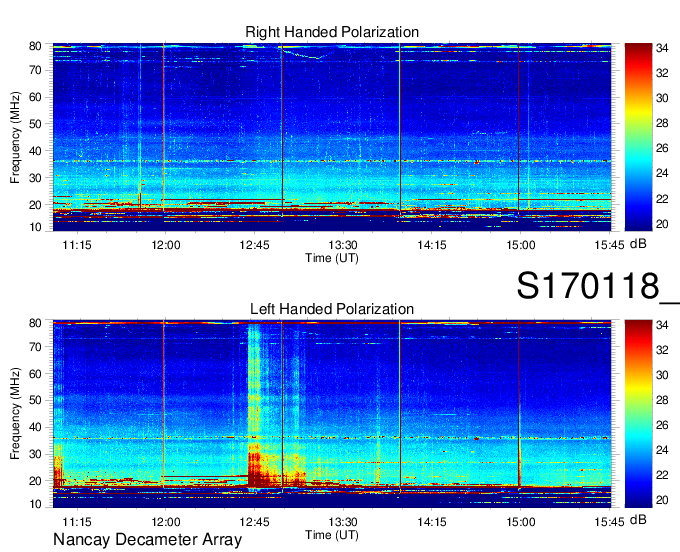Viewport: 680px width, 552px height.
Task: Click the '50' frequency label on top plot
Action: point(35,124)
